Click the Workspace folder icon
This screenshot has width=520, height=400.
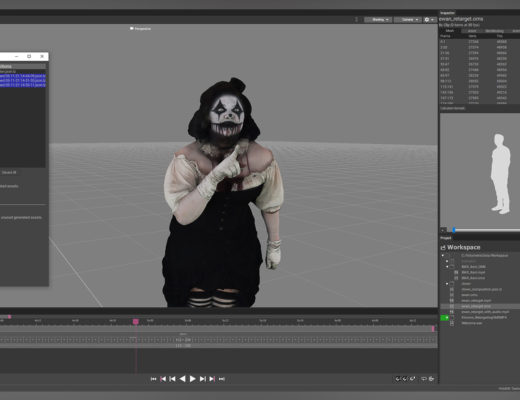[443, 247]
